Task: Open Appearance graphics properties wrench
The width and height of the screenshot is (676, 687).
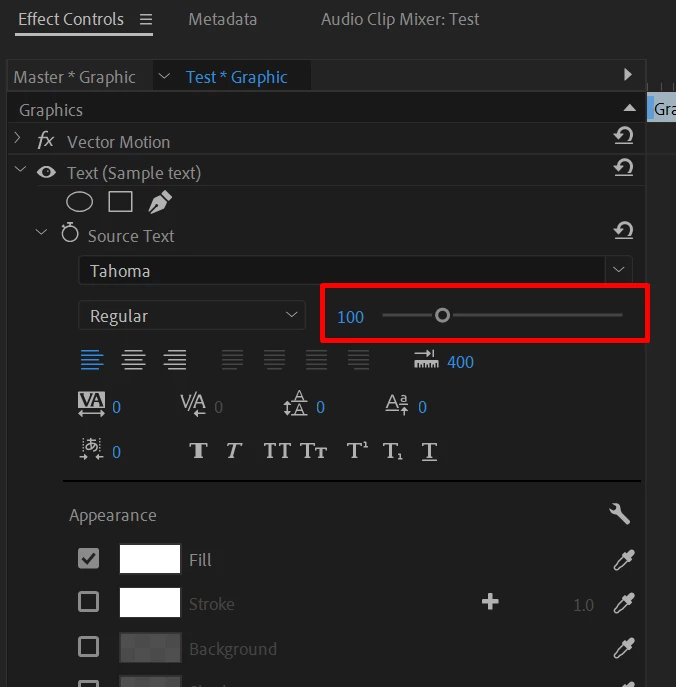Action: [x=619, y=513]
